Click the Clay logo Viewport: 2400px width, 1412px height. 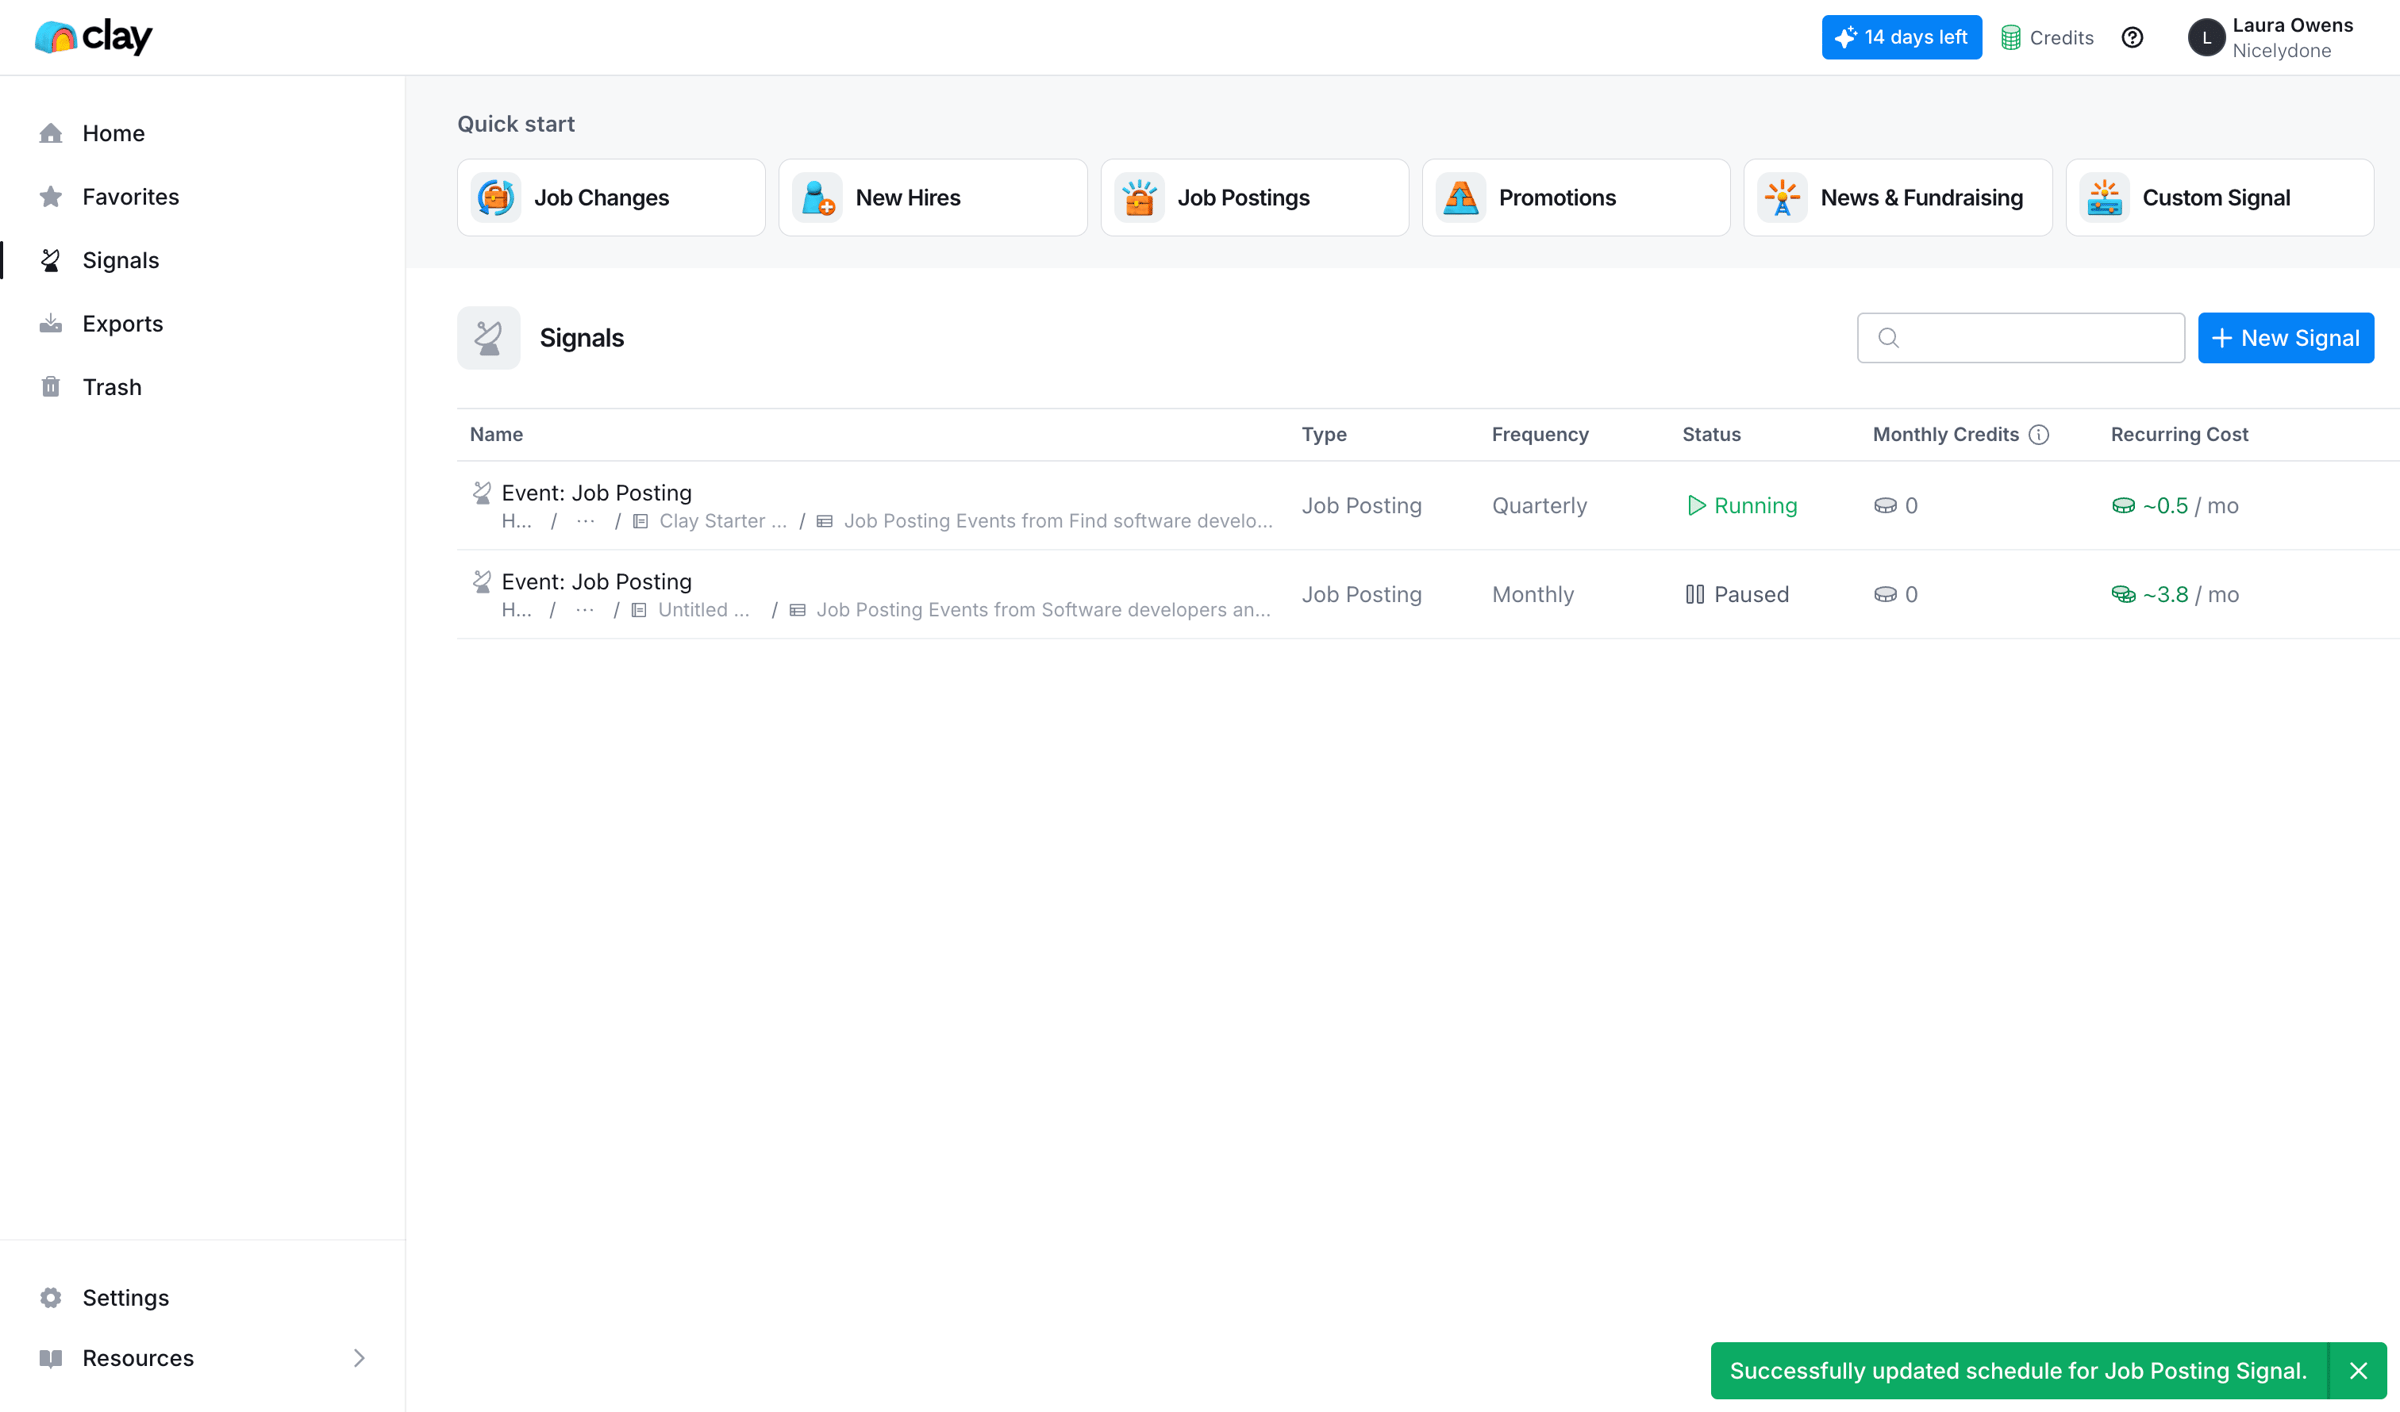point(93,37)
